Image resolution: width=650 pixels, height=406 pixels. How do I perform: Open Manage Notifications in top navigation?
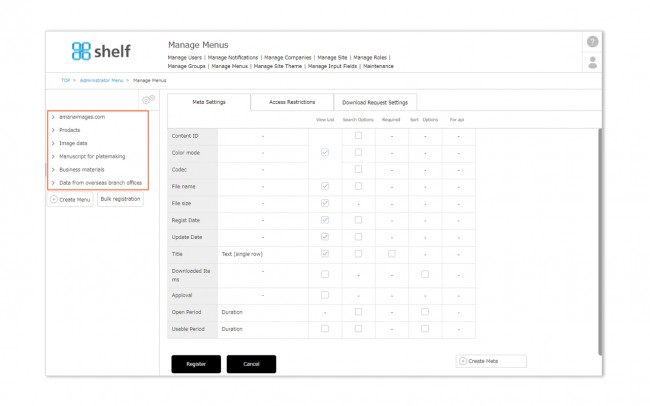point(233,58)
